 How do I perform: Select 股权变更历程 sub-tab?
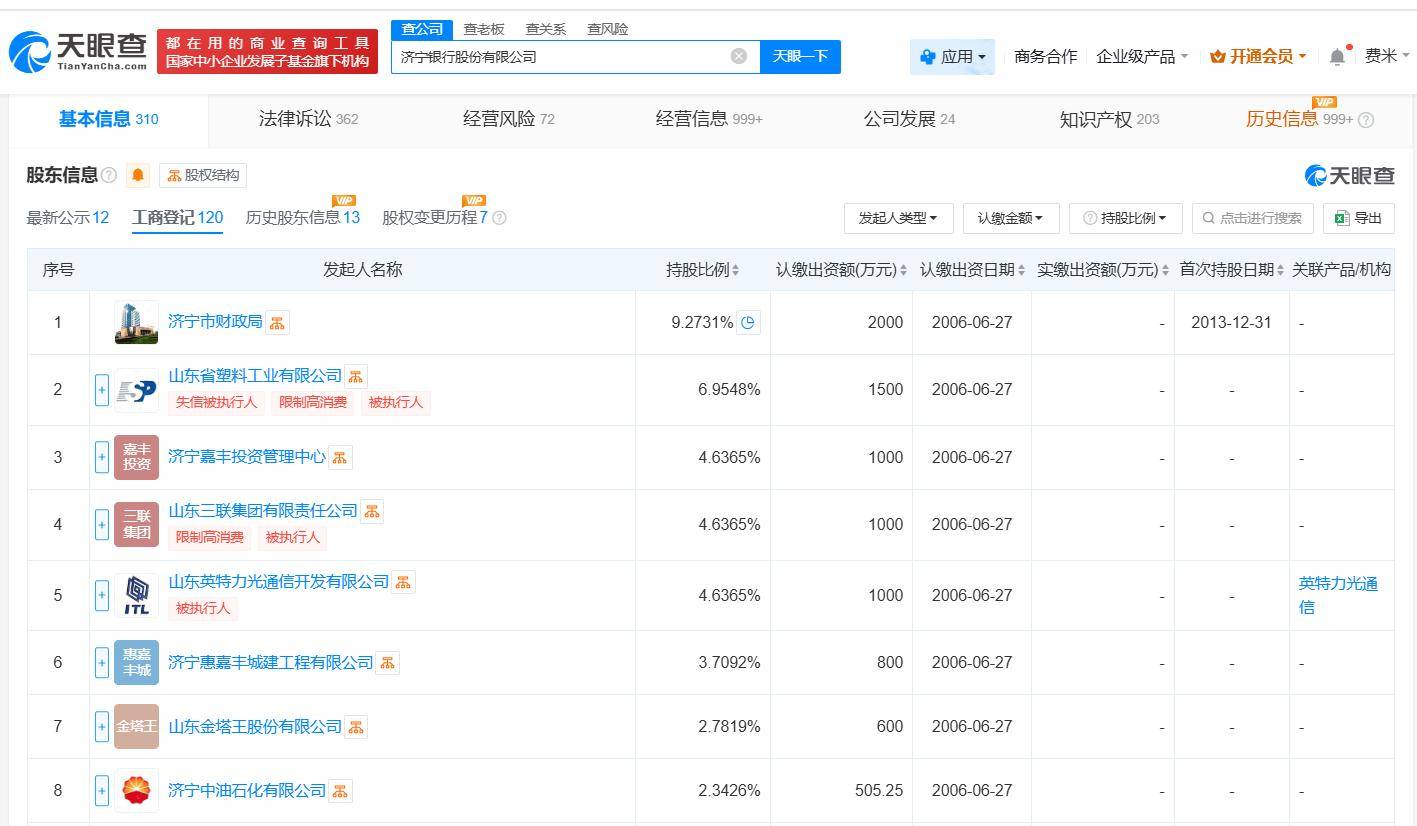pyautogui.click(x=434, y=218)
